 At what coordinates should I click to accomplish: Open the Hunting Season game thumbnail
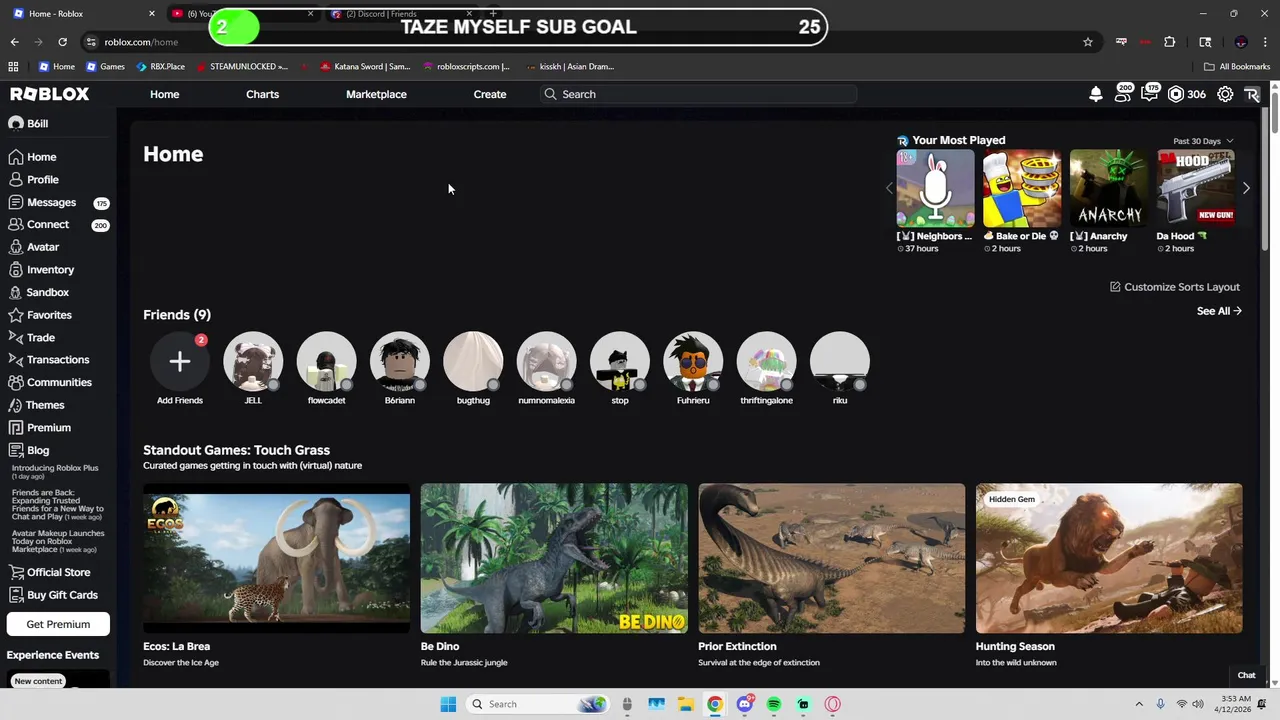click(1109, 558)
